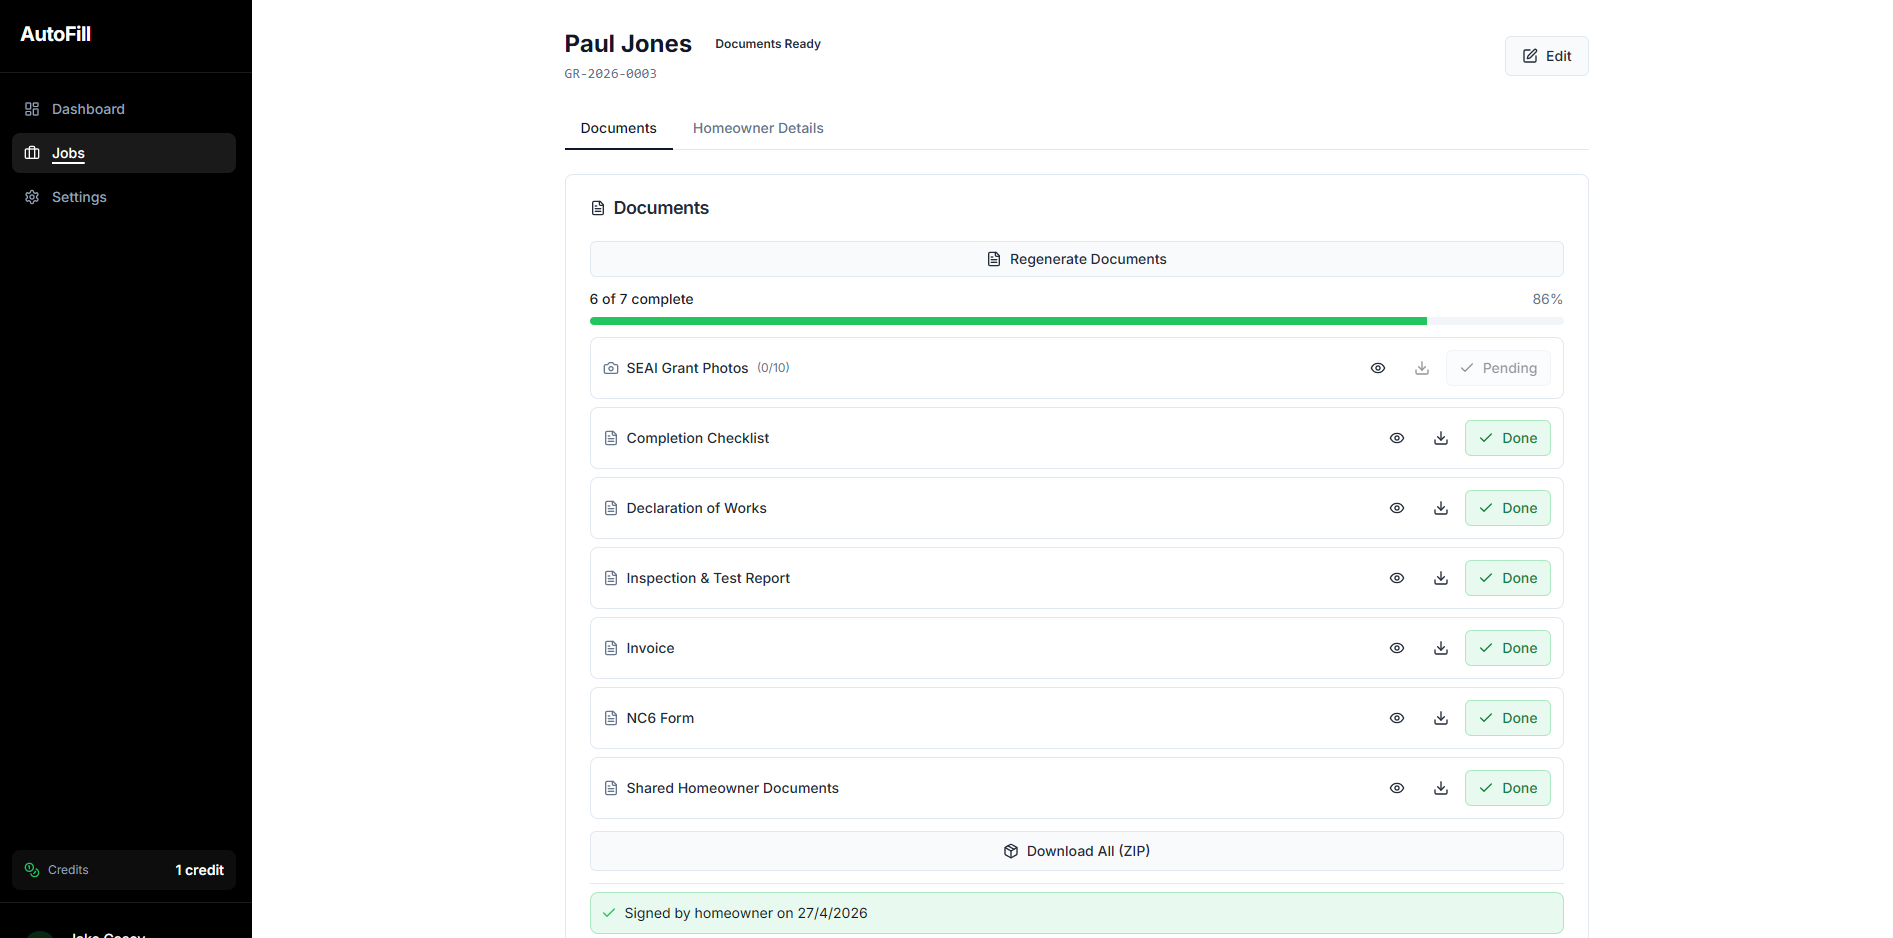
Task: Click the SEAI Grant Photos row title
Action: tap(687, 368)
